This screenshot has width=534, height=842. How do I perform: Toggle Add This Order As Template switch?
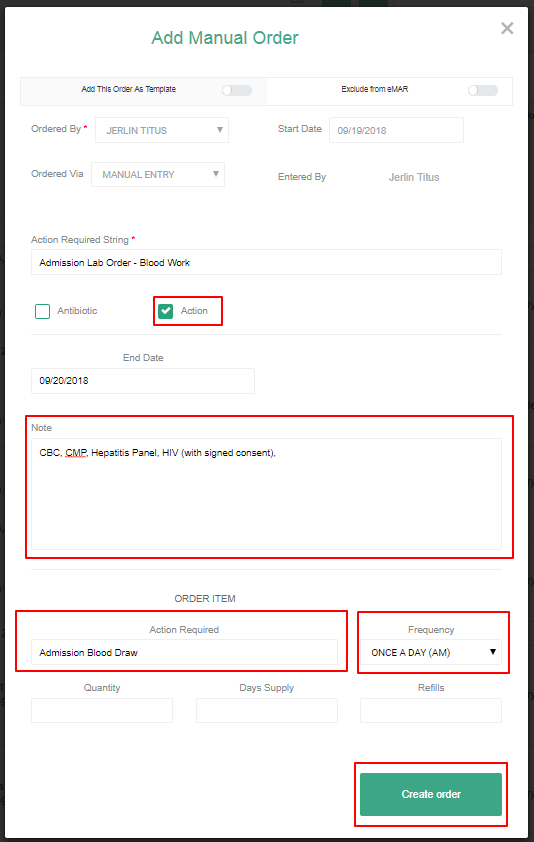237,90
